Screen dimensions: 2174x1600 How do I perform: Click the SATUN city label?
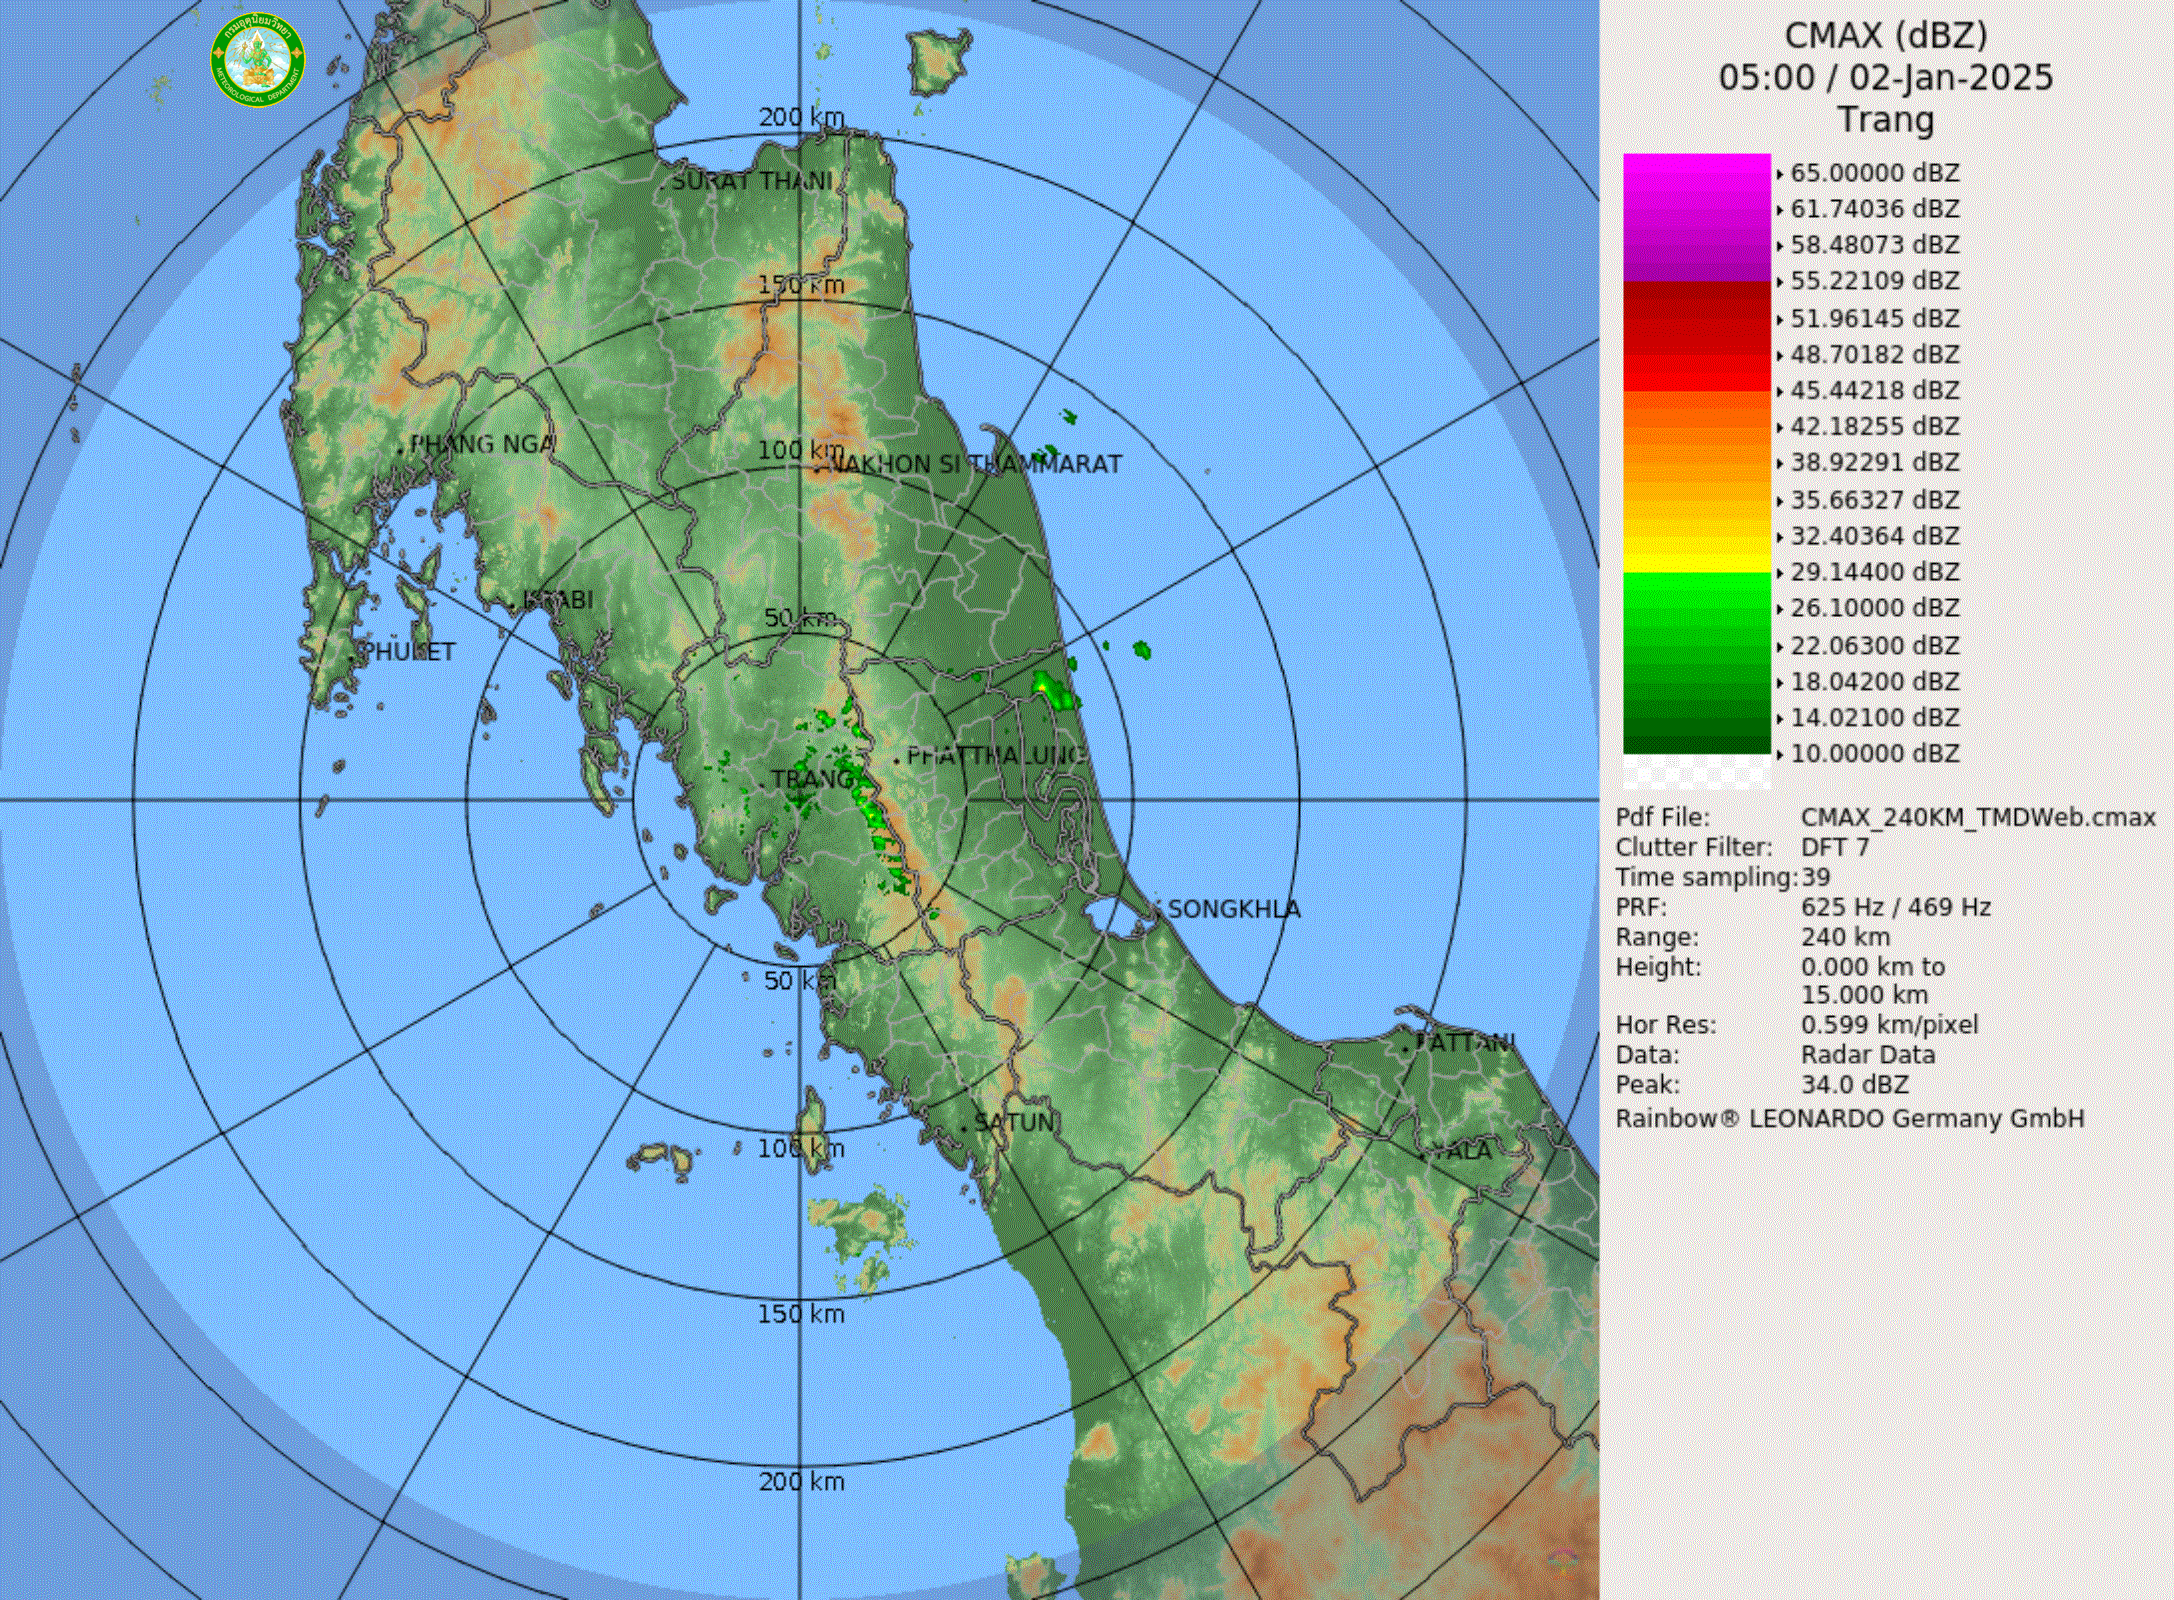1014,1122
